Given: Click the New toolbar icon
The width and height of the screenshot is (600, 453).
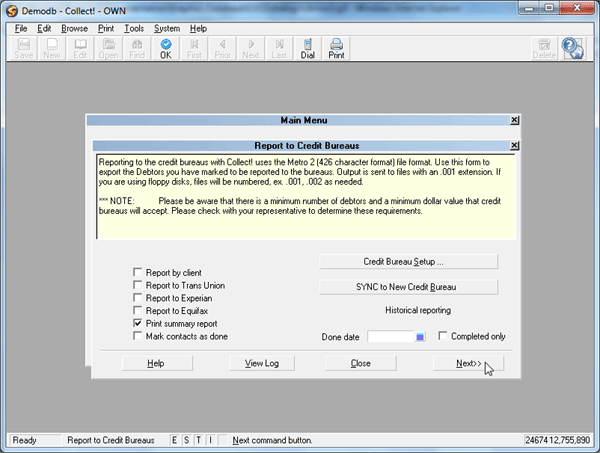Looking at the screenshot, I should pyautogui.click(x=52, y=49).
